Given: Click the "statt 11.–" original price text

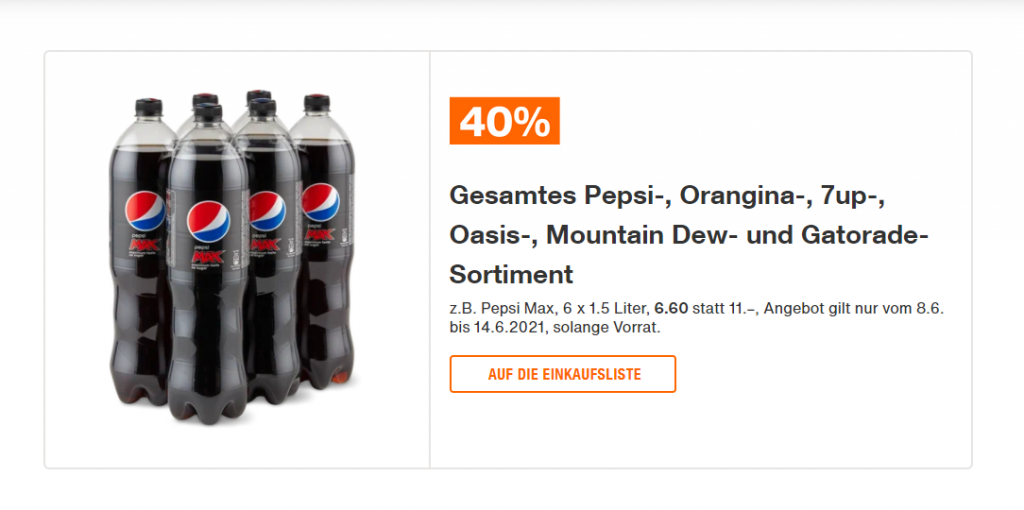Looking at the screenshot, I should coord(725,309).
